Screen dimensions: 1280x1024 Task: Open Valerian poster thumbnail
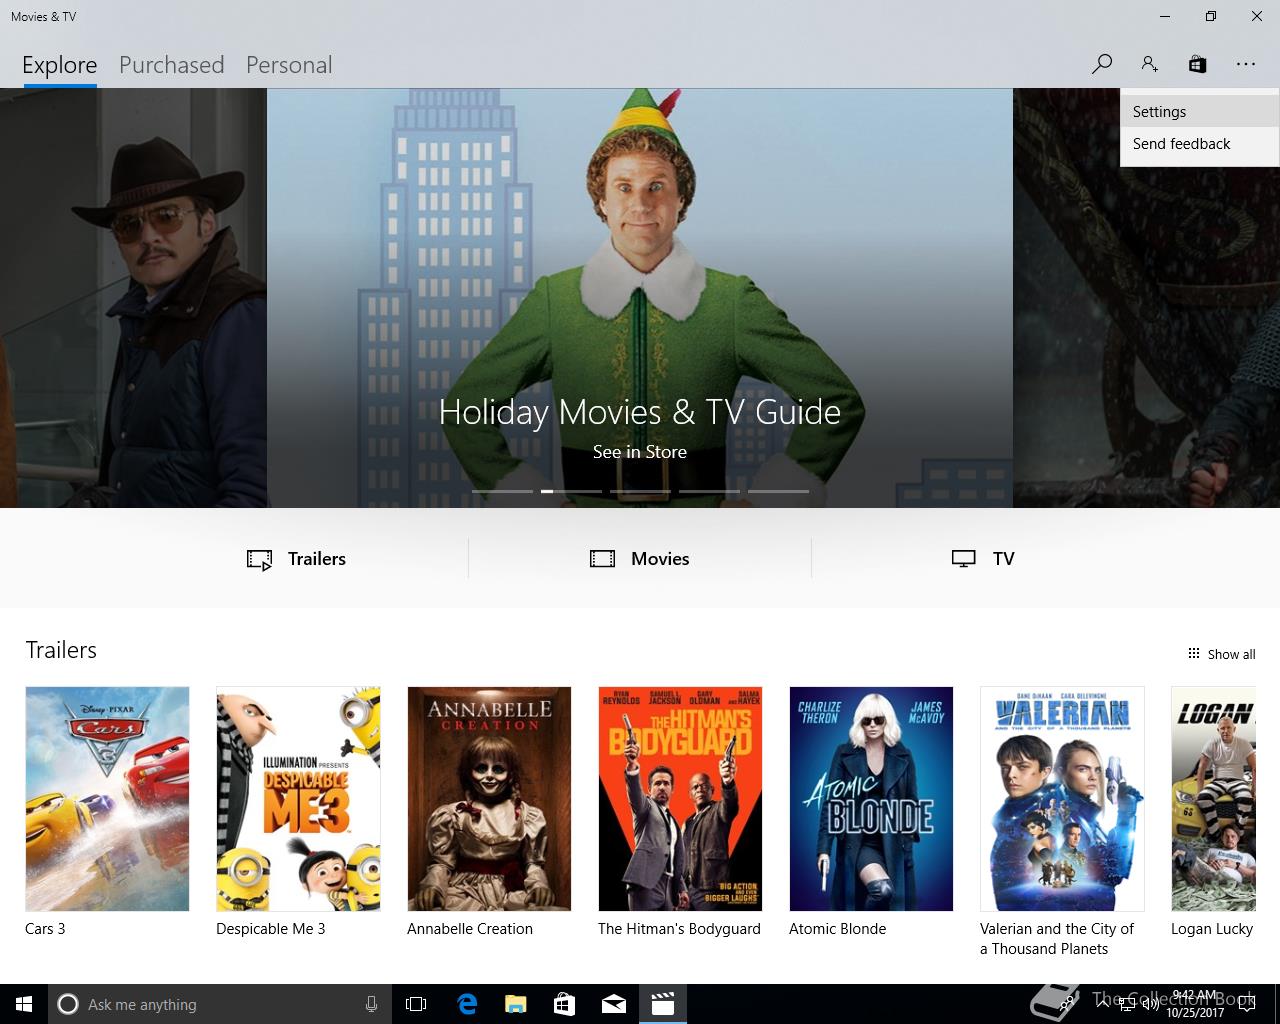click(1062, 798)
